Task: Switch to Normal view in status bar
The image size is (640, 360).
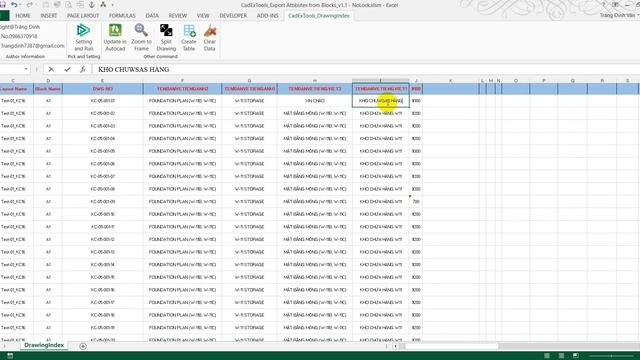Action: click(x=547, y=356)
